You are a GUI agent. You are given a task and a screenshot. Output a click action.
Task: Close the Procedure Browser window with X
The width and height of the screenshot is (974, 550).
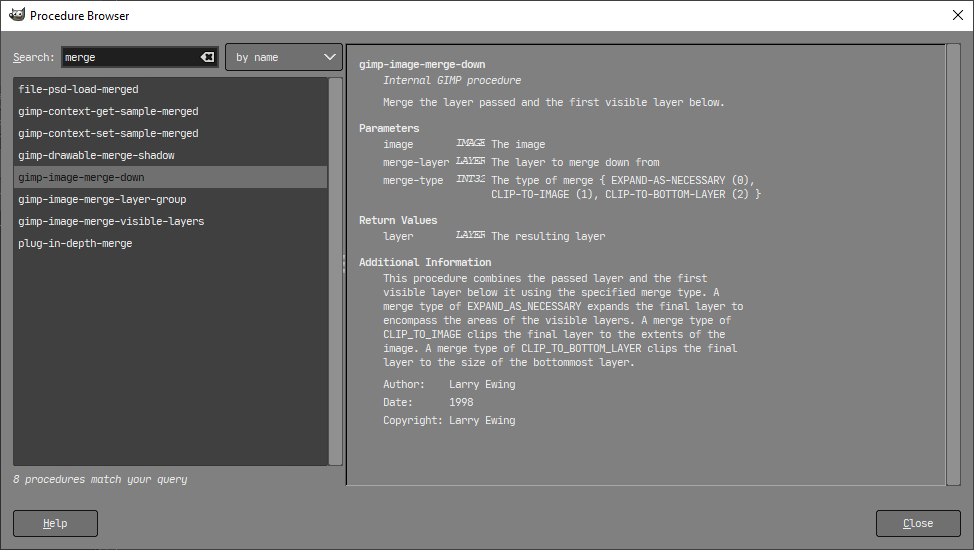tap(958, 16)
